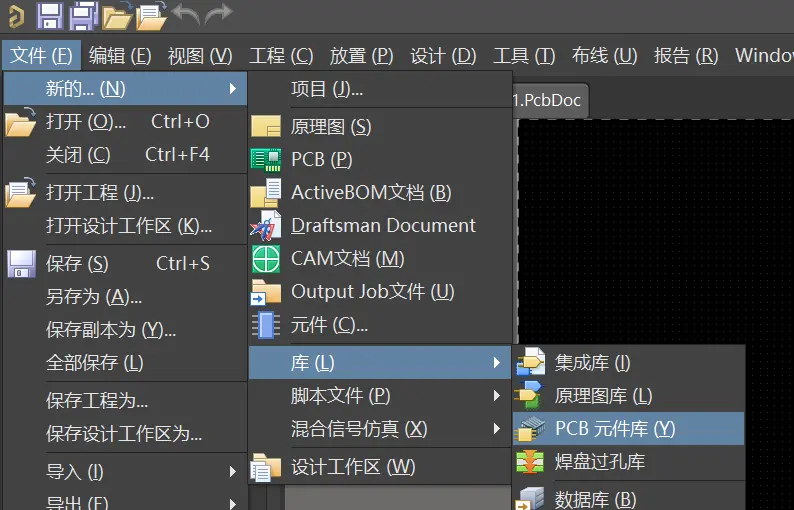The width and height of the screenshot is (794, 510).
Task: Choose 打开工程 (J) entry
Action: [125, 192]
